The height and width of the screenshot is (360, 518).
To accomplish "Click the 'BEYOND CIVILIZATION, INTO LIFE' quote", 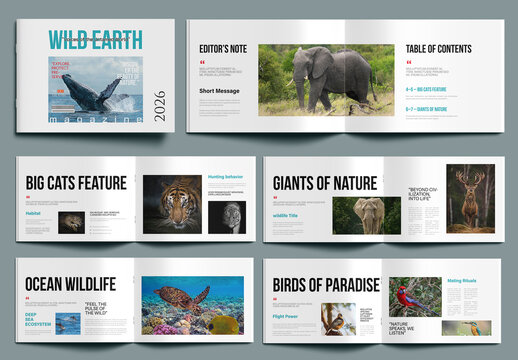I will (423, 194).
